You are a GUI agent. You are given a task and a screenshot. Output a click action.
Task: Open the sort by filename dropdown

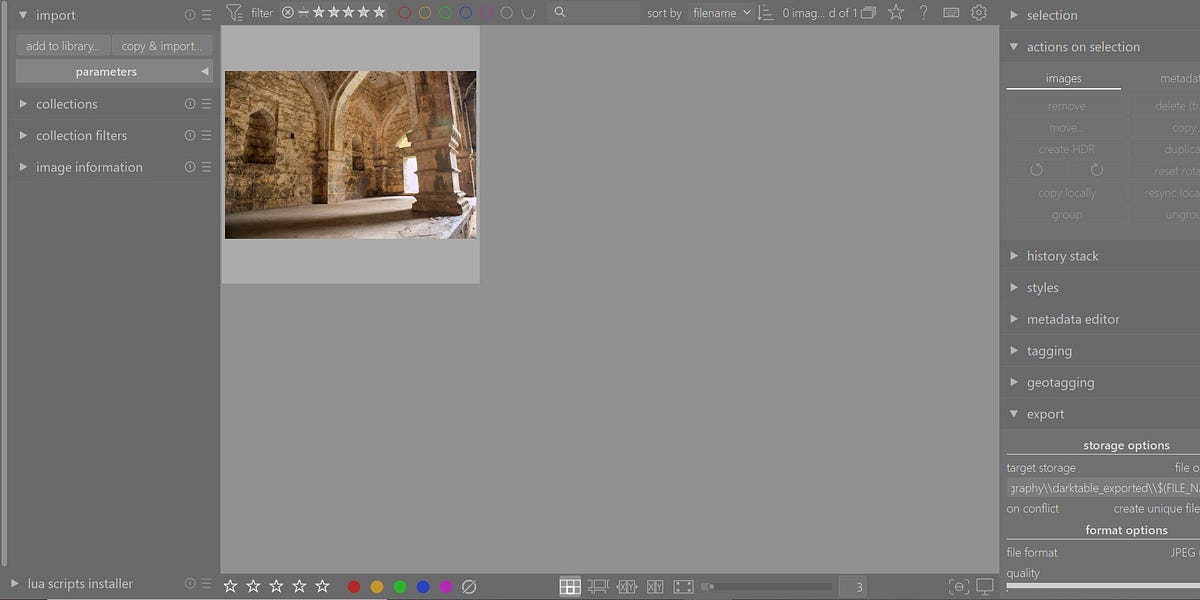tap(718, 13)
